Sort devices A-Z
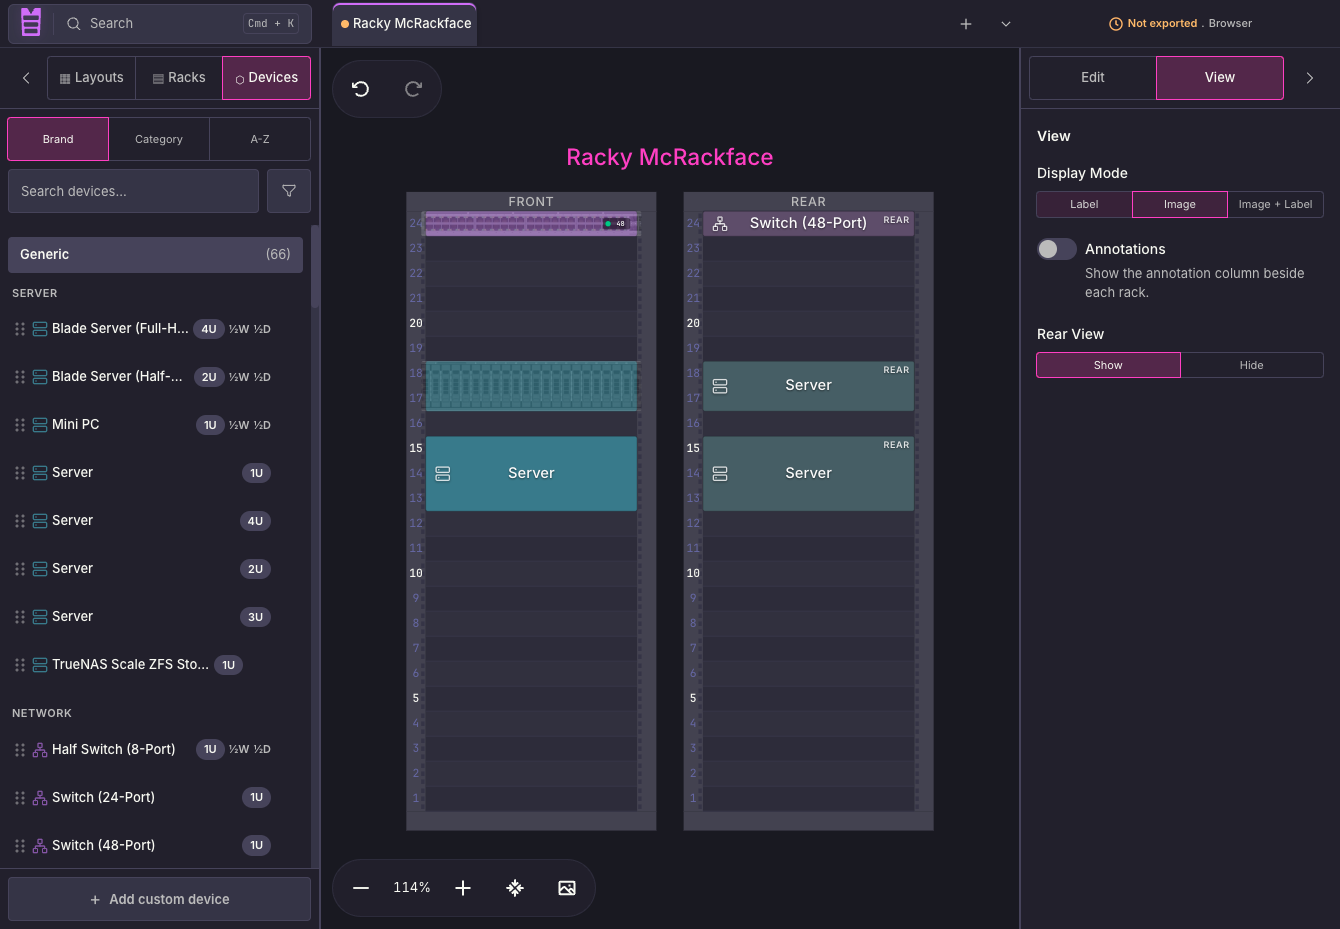 click(260, 139)
